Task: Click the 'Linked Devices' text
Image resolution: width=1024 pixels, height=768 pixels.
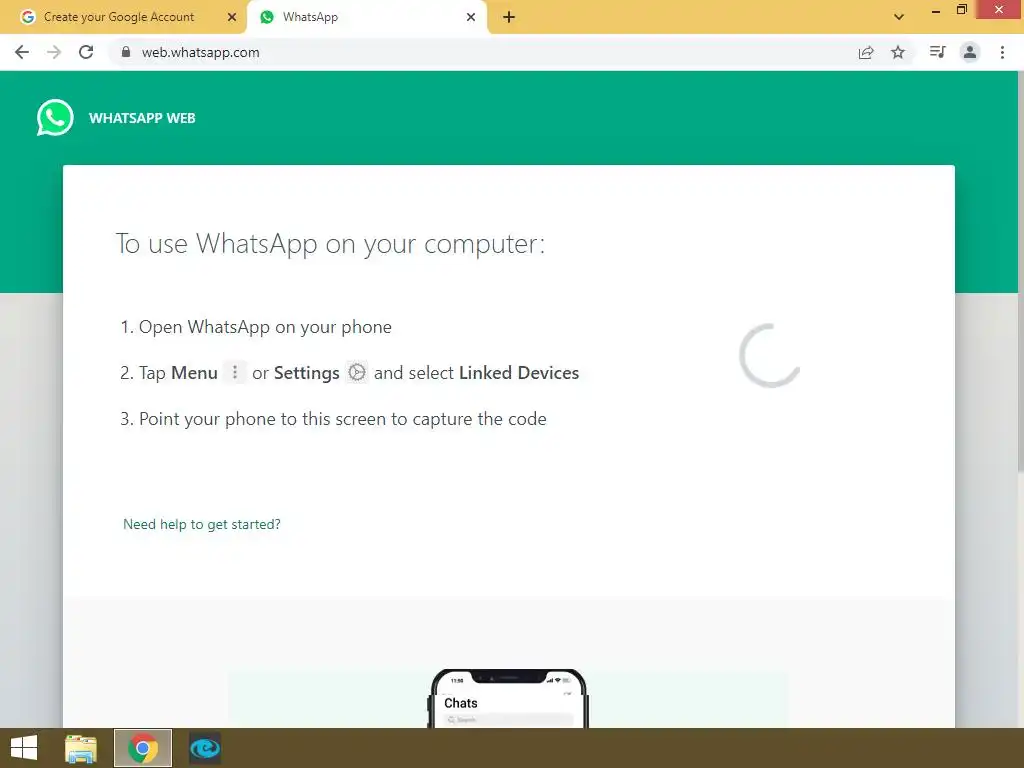Action: coord(519,373)
